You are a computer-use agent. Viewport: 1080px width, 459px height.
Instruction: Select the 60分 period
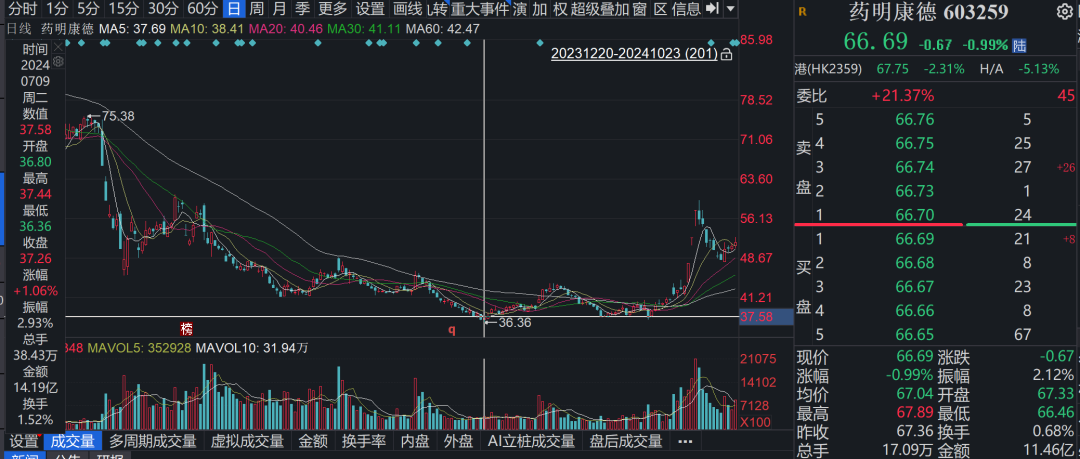pyautogui.click(x=202, y=8)
